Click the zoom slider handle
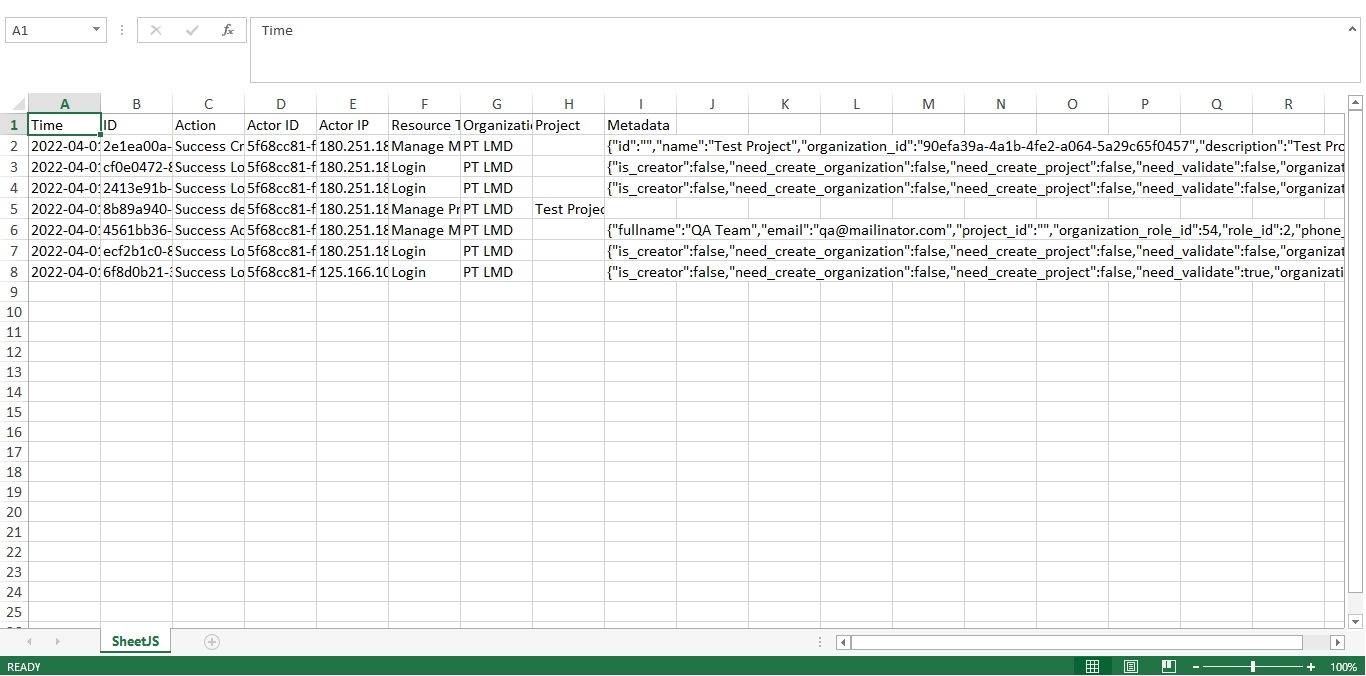 click(x=1253, y=667)
